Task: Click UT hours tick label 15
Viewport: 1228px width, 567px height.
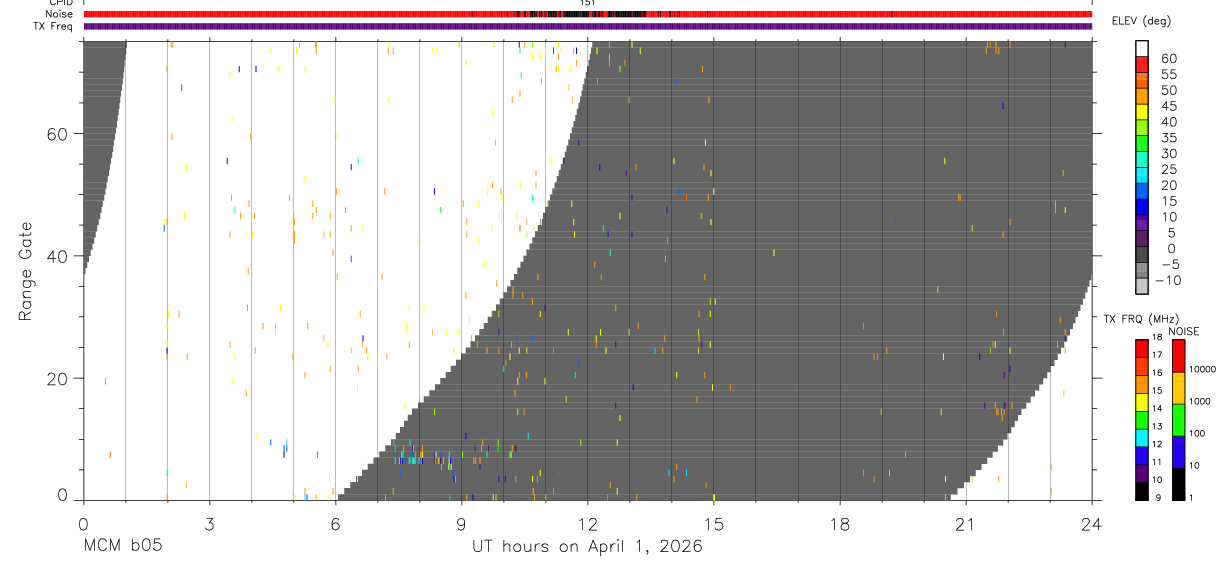Action: point(713,524)
